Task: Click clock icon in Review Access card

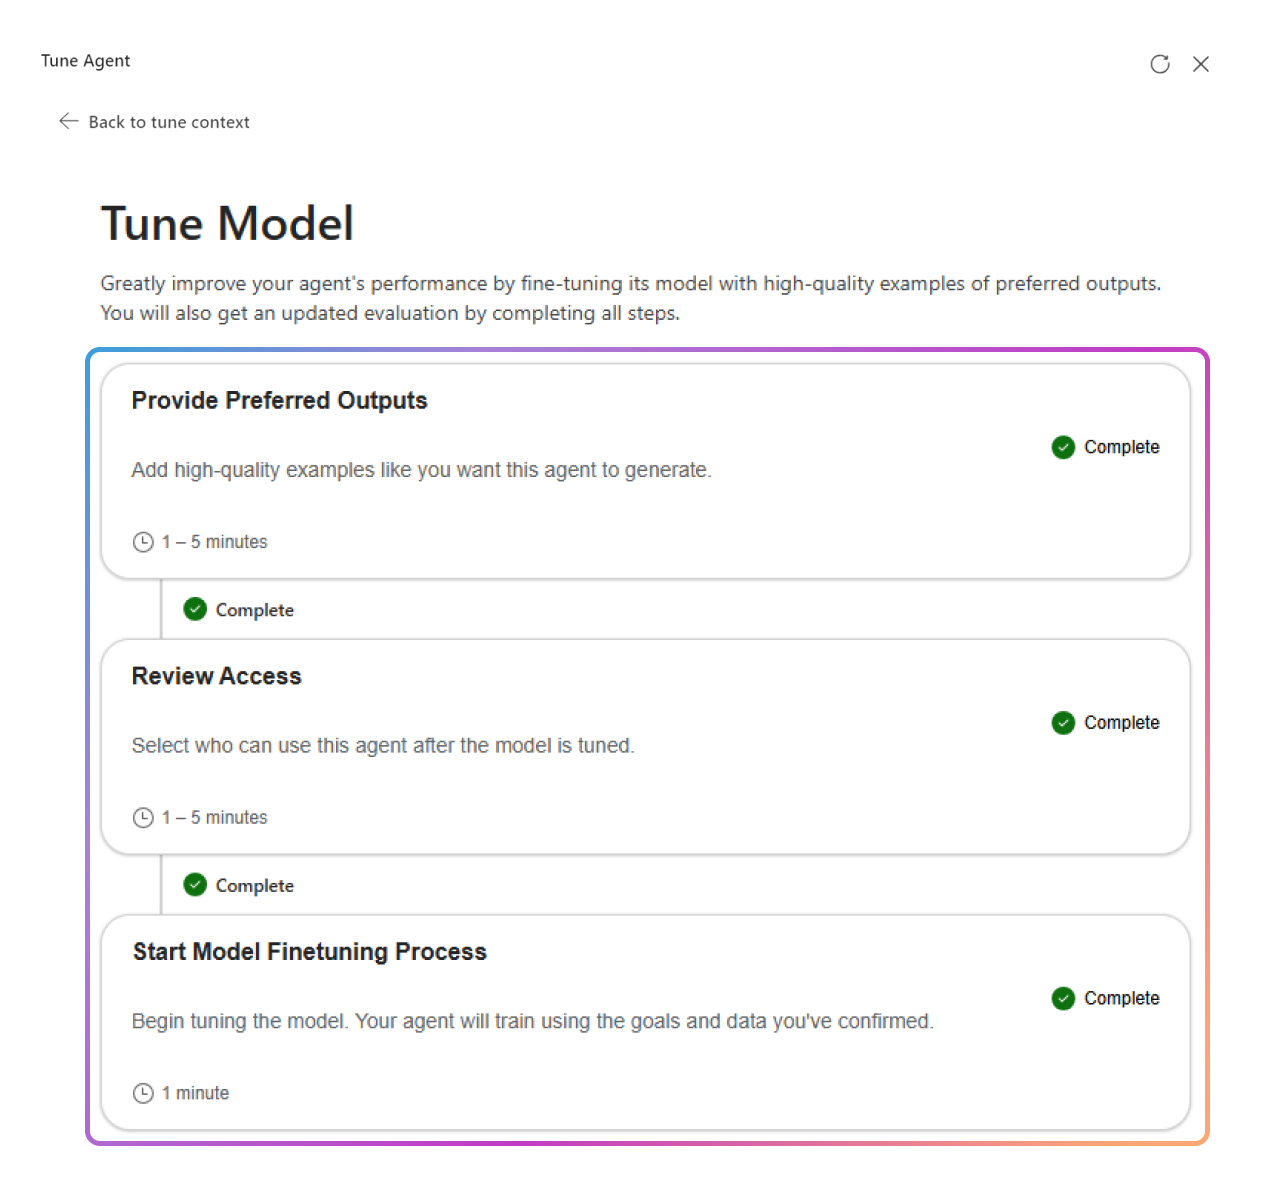Action: point(143,818)
